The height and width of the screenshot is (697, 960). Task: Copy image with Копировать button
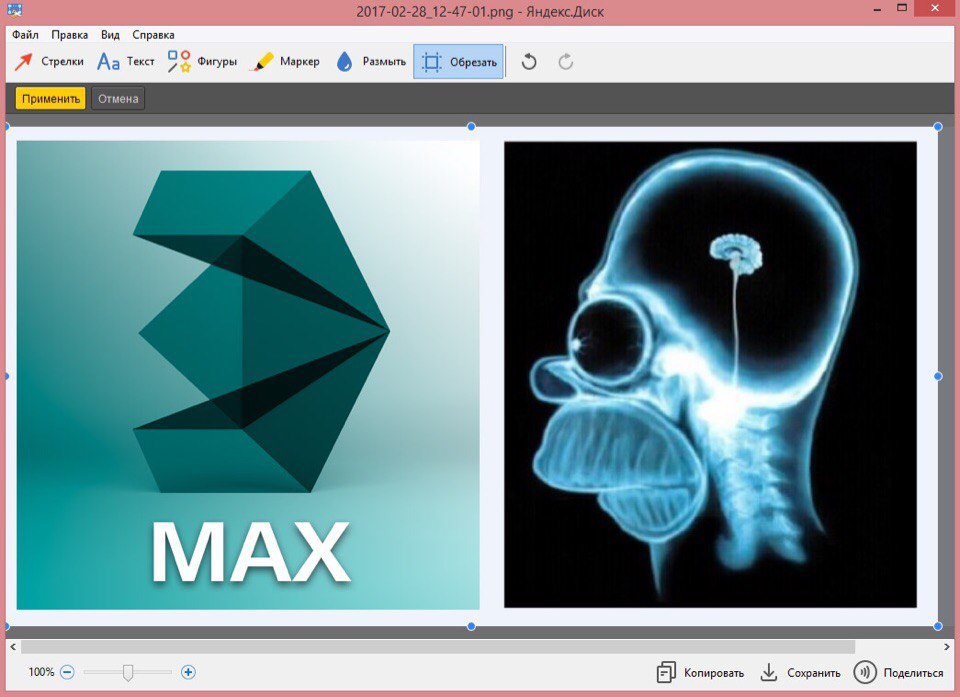click(x=700, y=673)
